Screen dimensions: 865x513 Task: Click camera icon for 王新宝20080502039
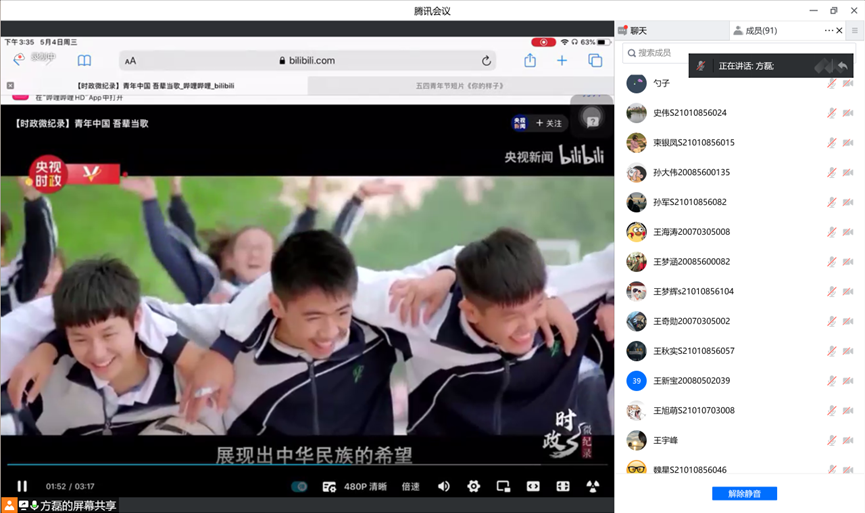(848, 381)
